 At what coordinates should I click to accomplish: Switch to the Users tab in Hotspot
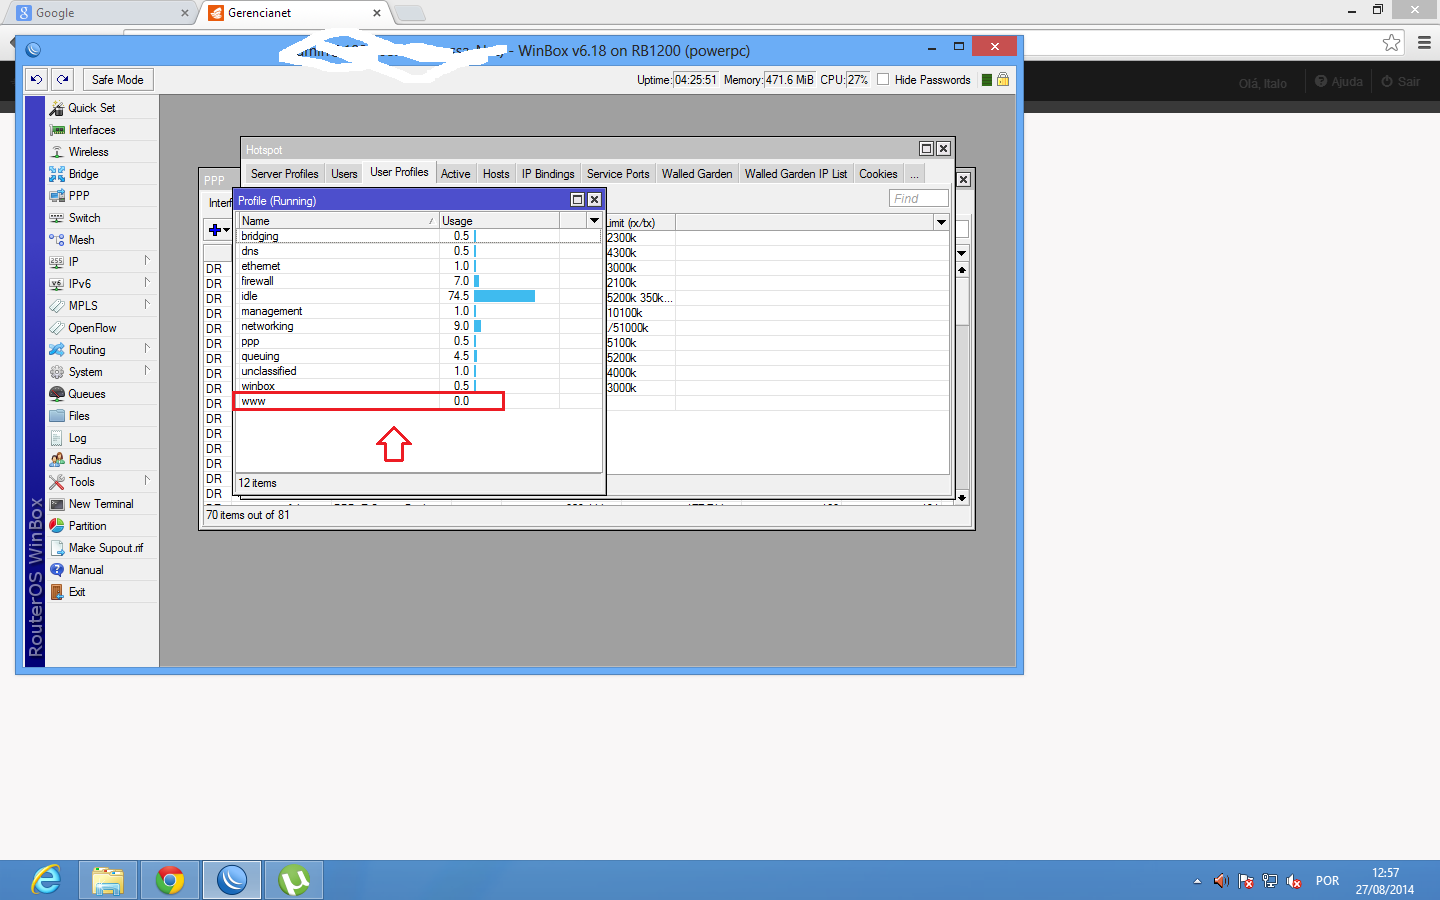[344, 174]
